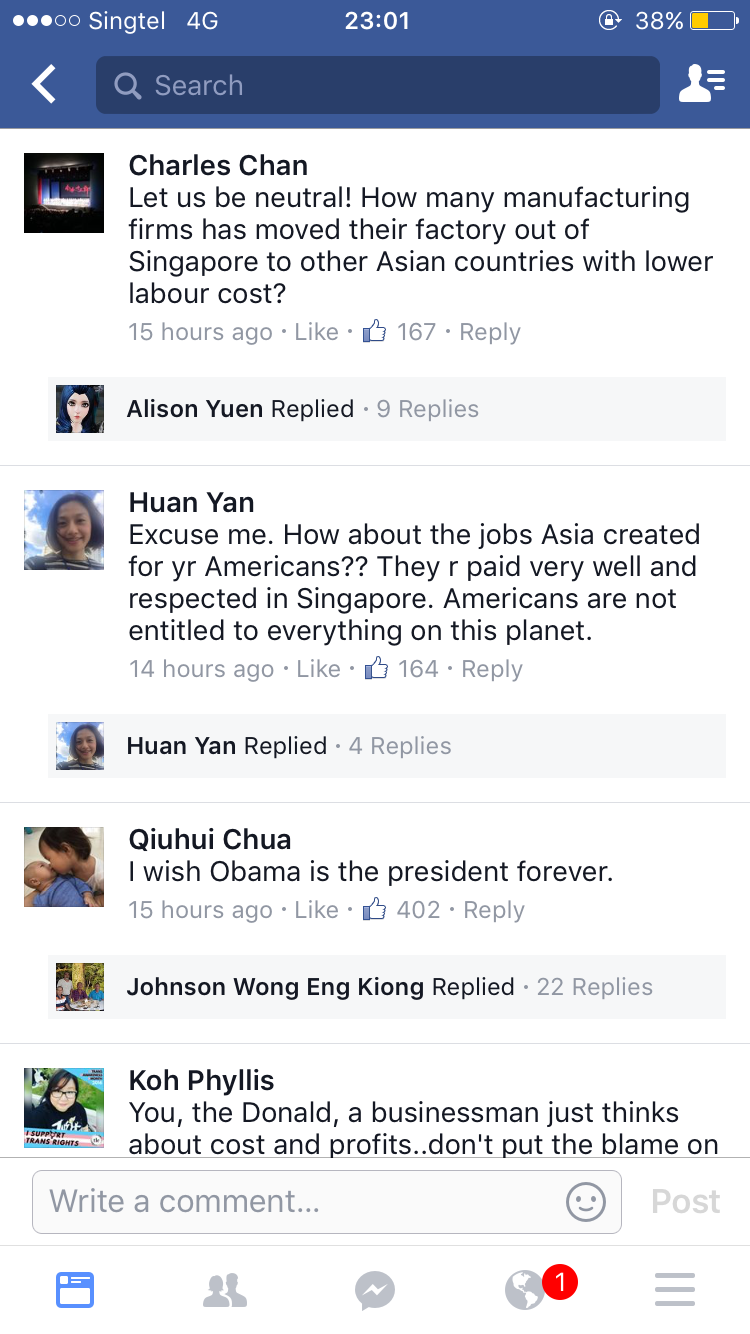Expand the 4 Replies under Huan Yan
This screenshot has height=1334, width=750.
coord(399,746)
